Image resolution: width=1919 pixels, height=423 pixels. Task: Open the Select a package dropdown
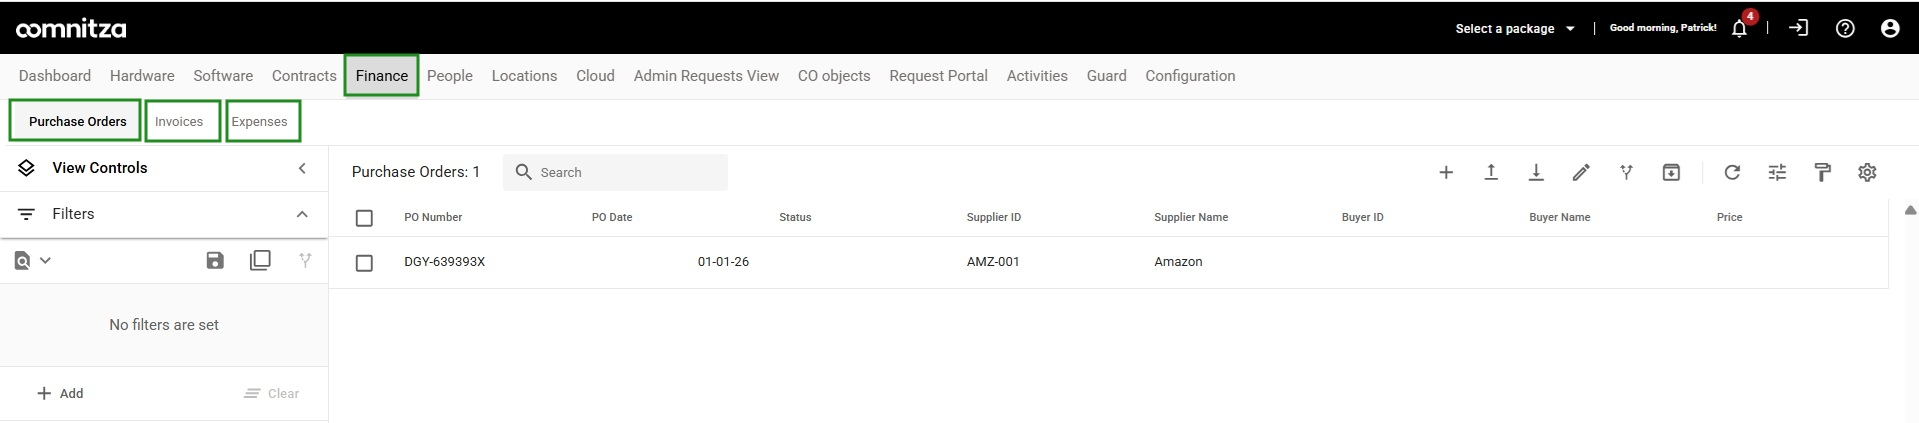click(x=1515, y=28)
